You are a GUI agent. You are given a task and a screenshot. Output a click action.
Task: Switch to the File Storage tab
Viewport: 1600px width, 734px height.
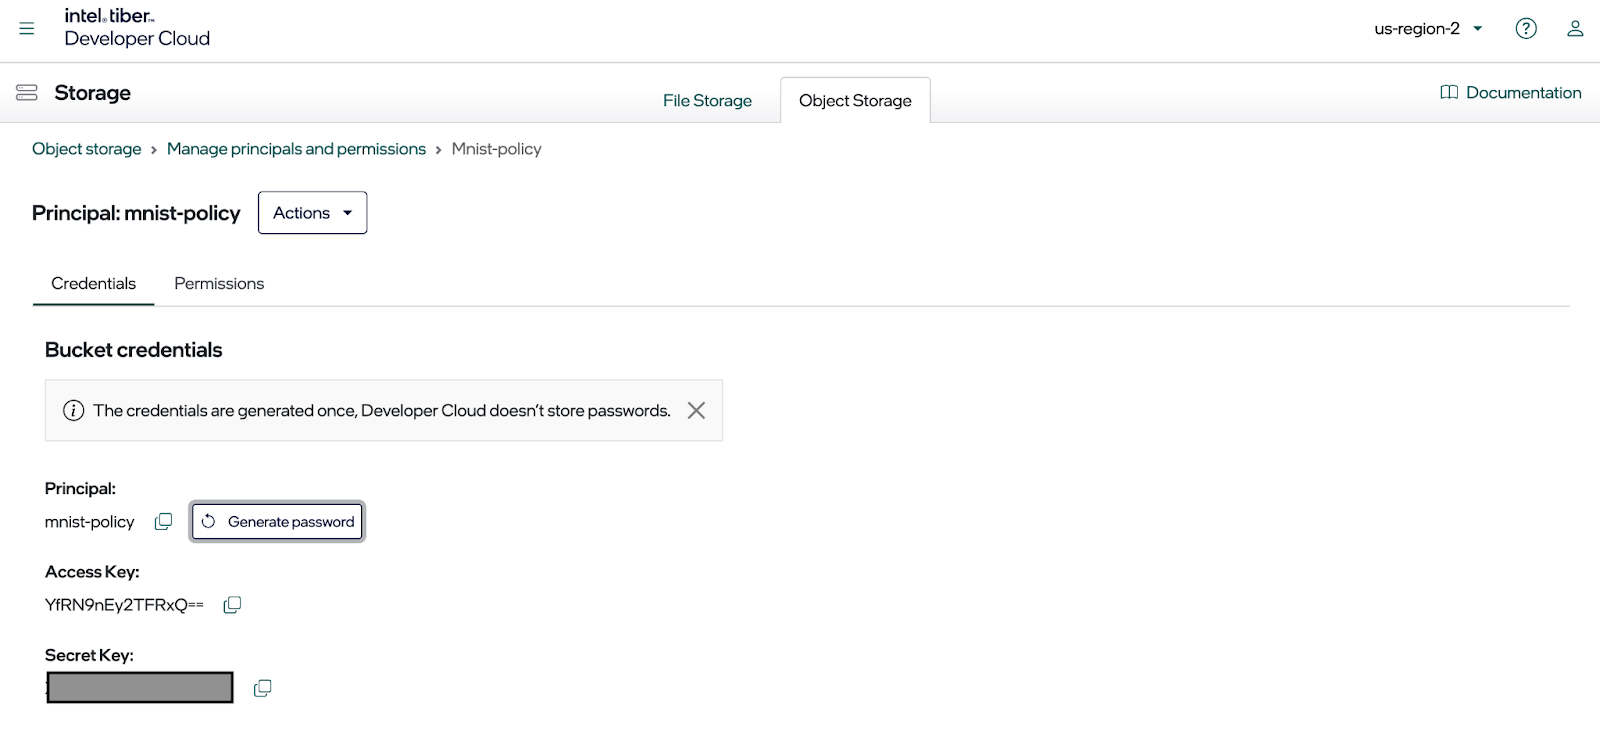pyautogui.click(x=707, y=101)
